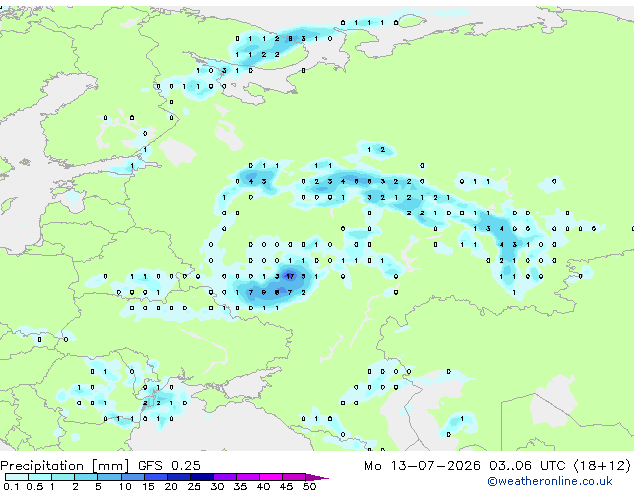Click the 5–10 mm legend color box
Image resolution: width=634 pixels, height=490 pixels.
[109, 477]
